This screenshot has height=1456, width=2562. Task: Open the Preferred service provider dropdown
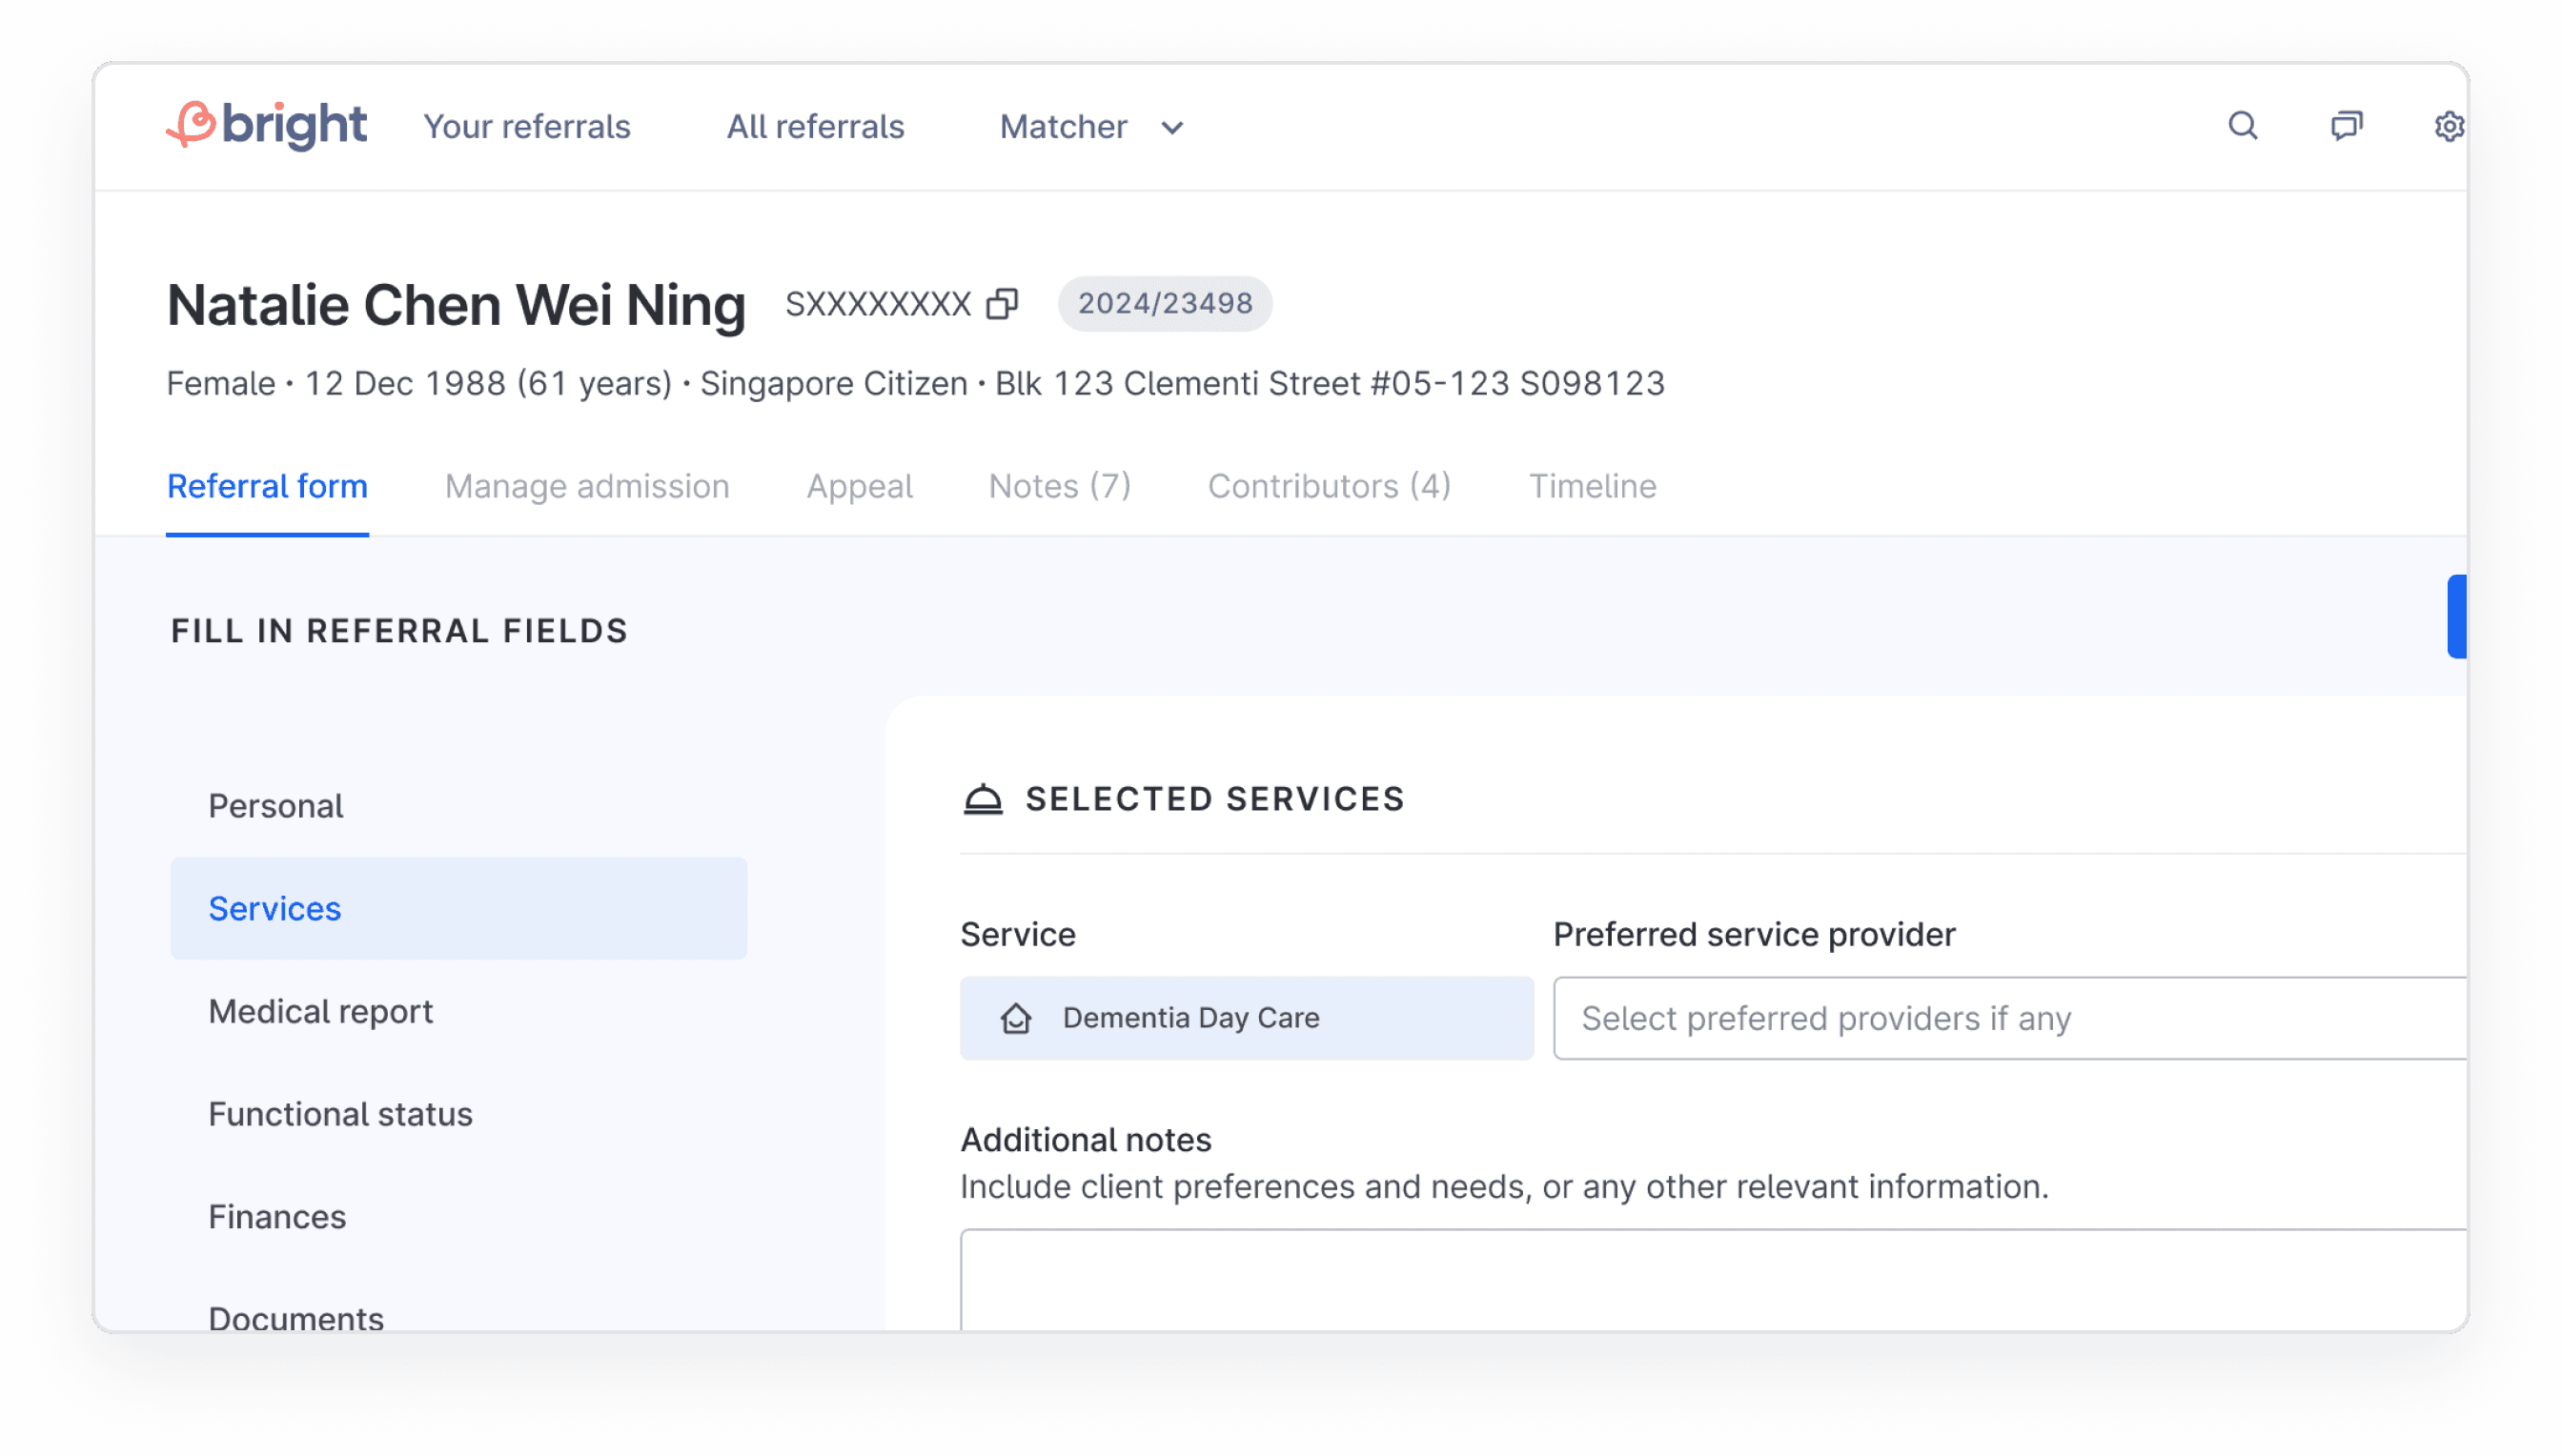2010,1018
